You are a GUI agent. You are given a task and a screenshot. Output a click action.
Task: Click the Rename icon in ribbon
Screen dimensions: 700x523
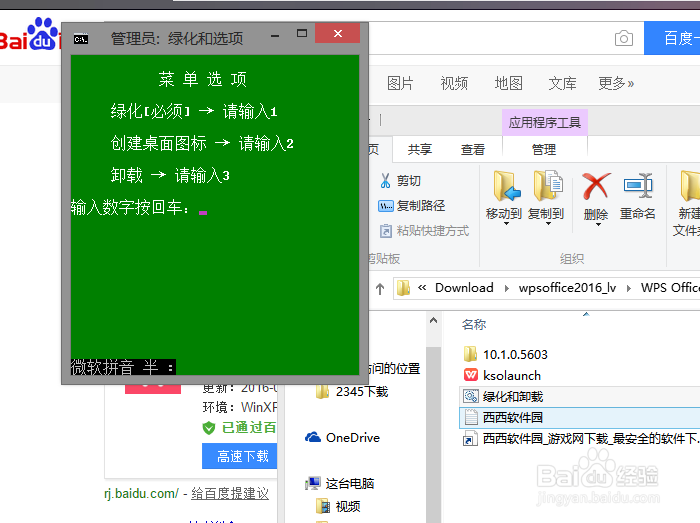click(x=638, y=185)
